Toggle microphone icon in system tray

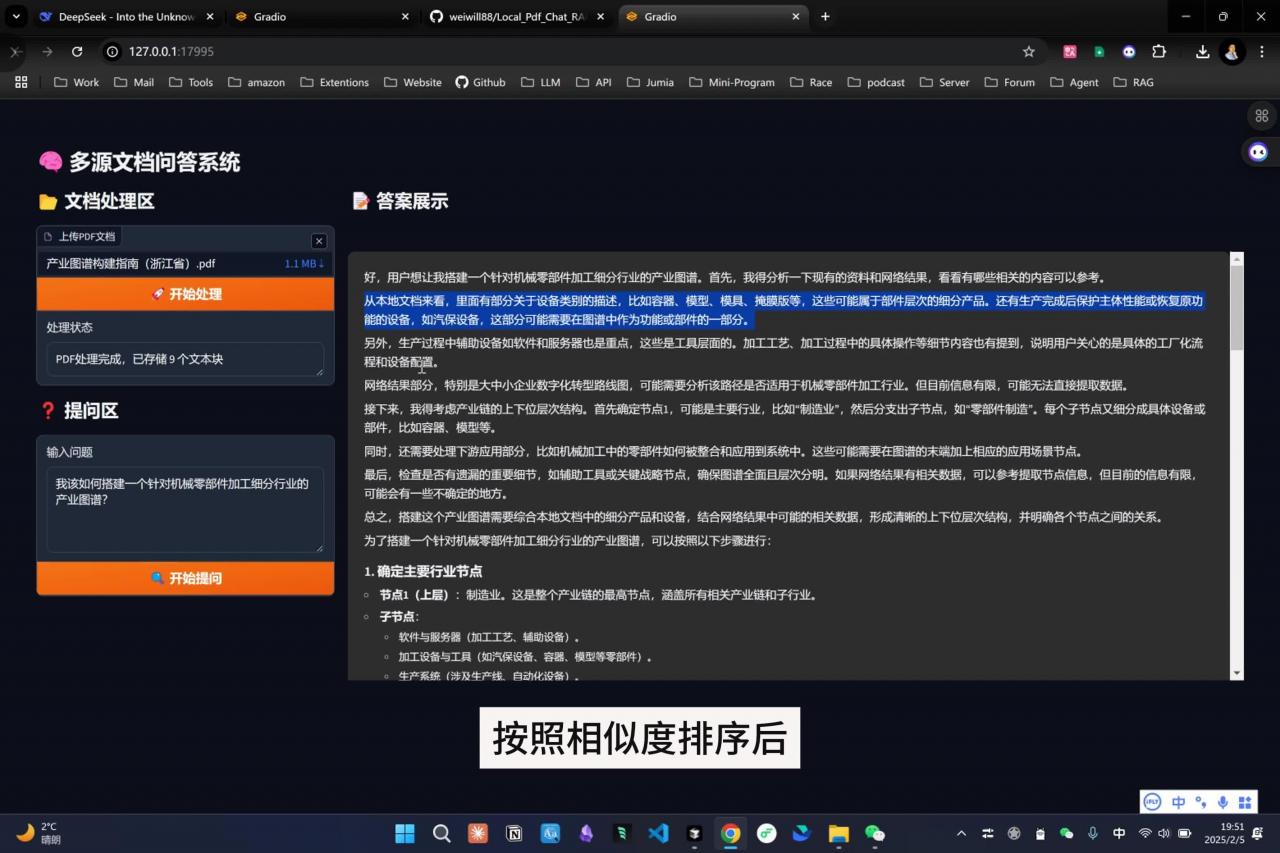point(1092,833)
